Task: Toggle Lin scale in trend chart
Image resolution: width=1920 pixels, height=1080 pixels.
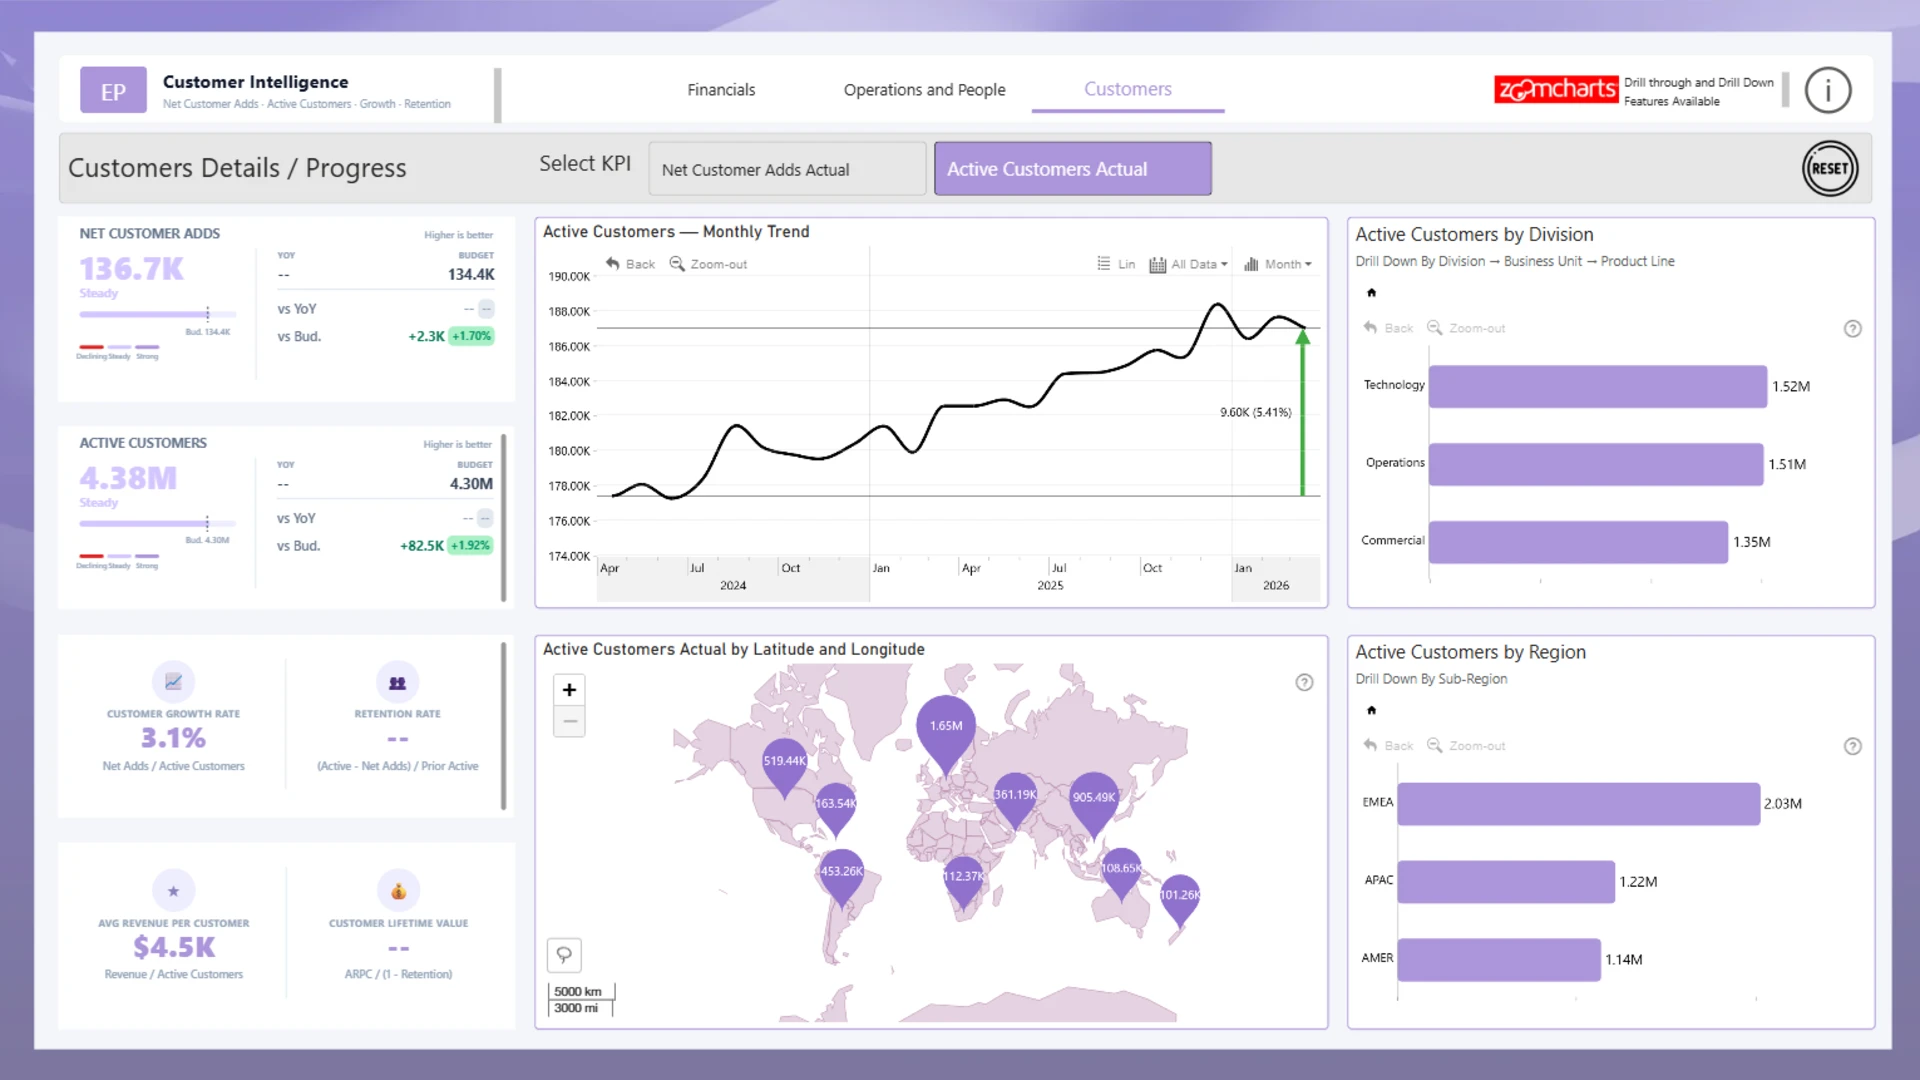Action: pyautogui.click(x=1116, y=264)
